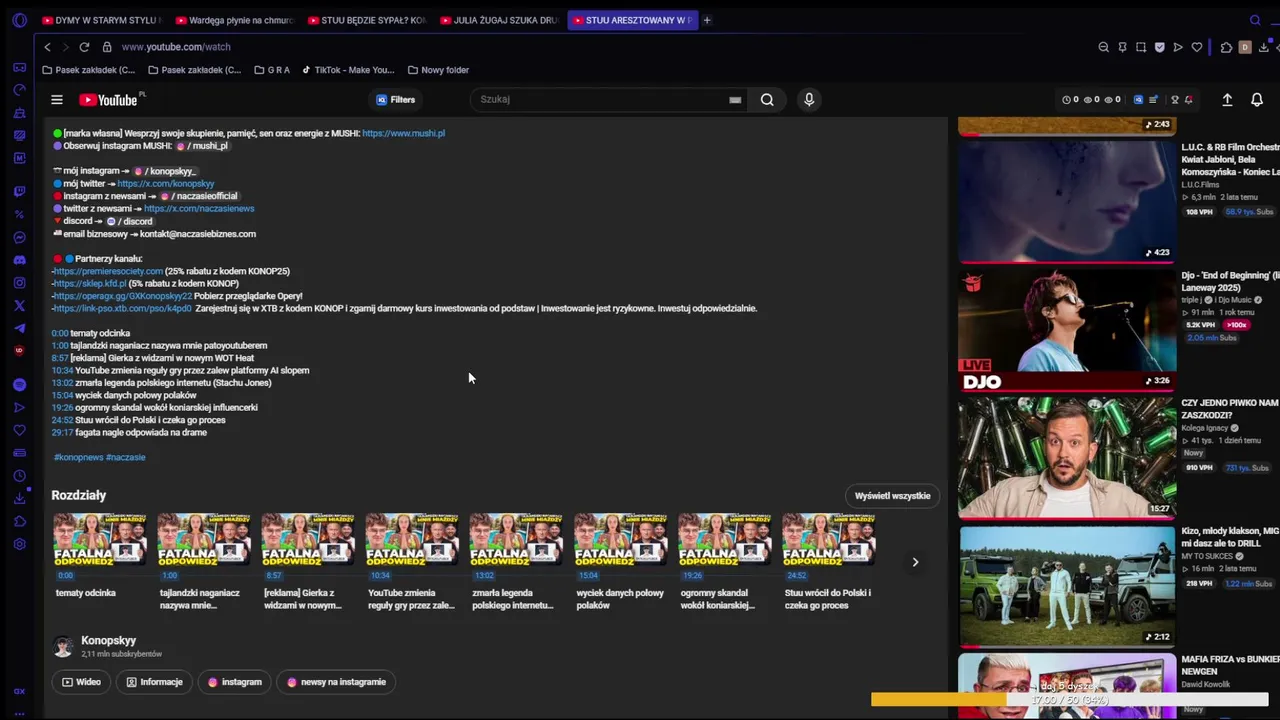This screenshot has width=1280, height=720.
Task: Open Telegram in the browser sidebar
Action: coord(19,328)
